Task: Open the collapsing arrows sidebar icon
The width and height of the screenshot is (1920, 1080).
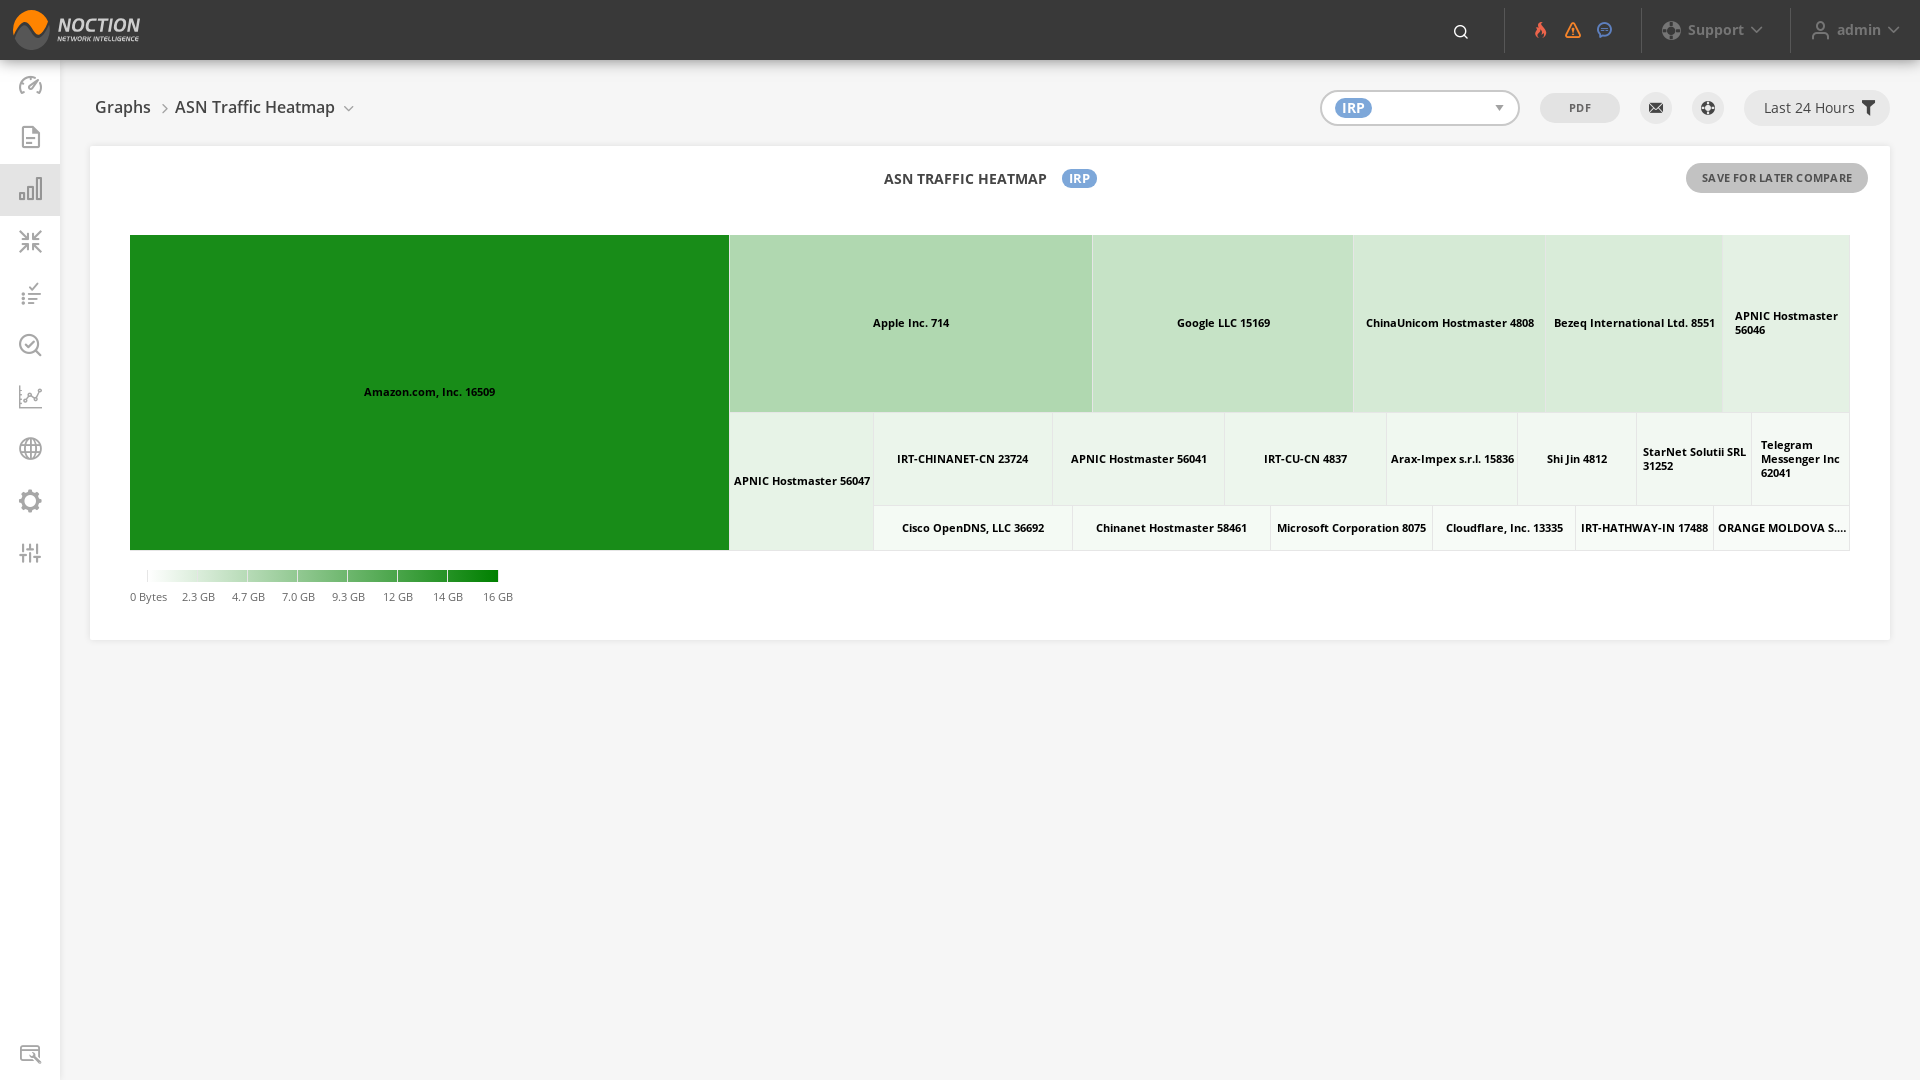Action: pos(30,241)
